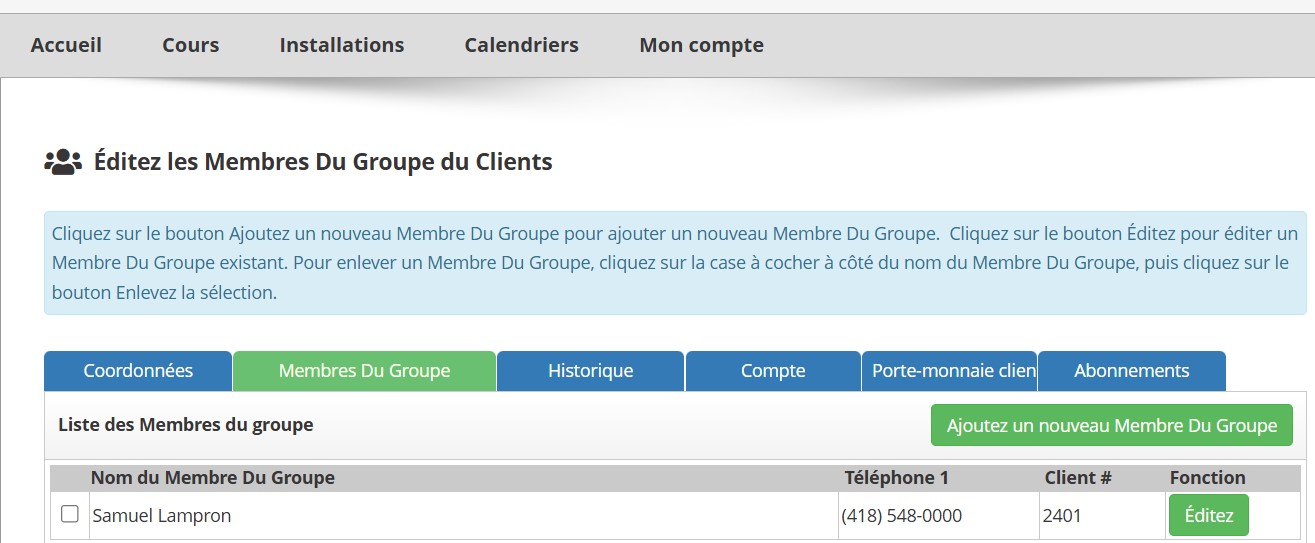1315x543 pixels.
Task: Click the name Samuel Lampron in the list
Action: tap(161, 516)
